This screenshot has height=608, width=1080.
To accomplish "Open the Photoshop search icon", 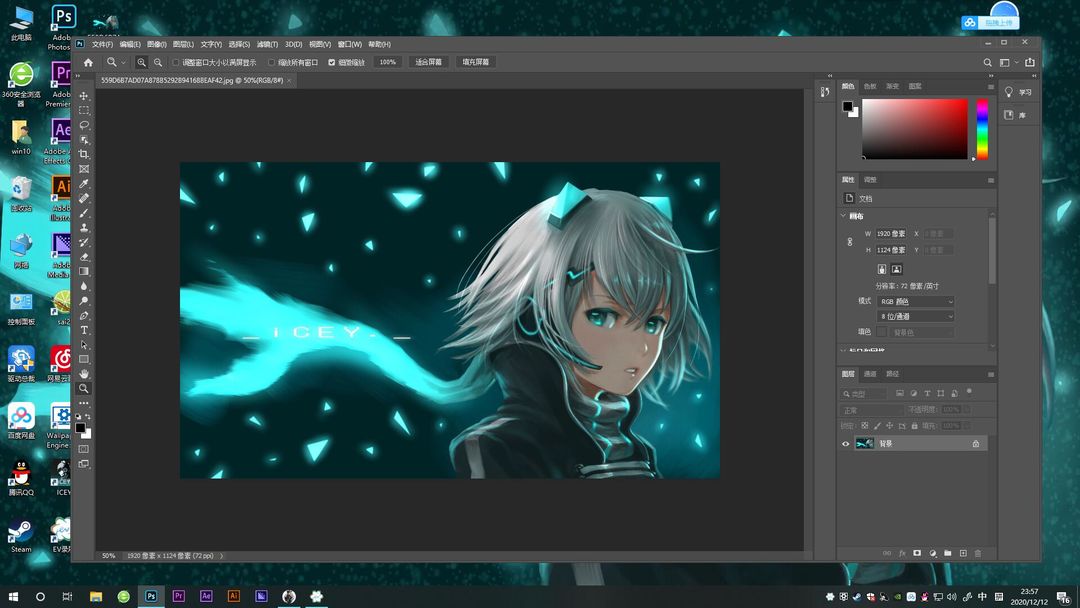I will (988, 62).
